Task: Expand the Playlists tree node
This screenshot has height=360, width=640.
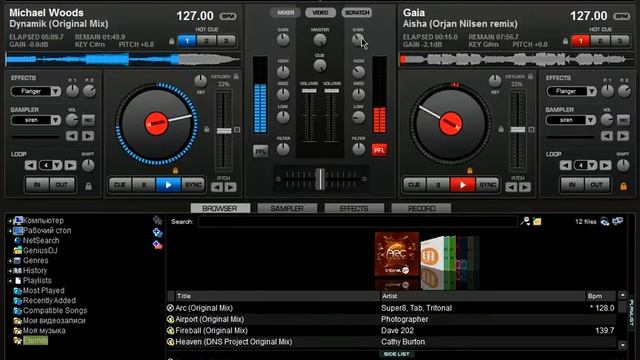Action: [10, 281]
